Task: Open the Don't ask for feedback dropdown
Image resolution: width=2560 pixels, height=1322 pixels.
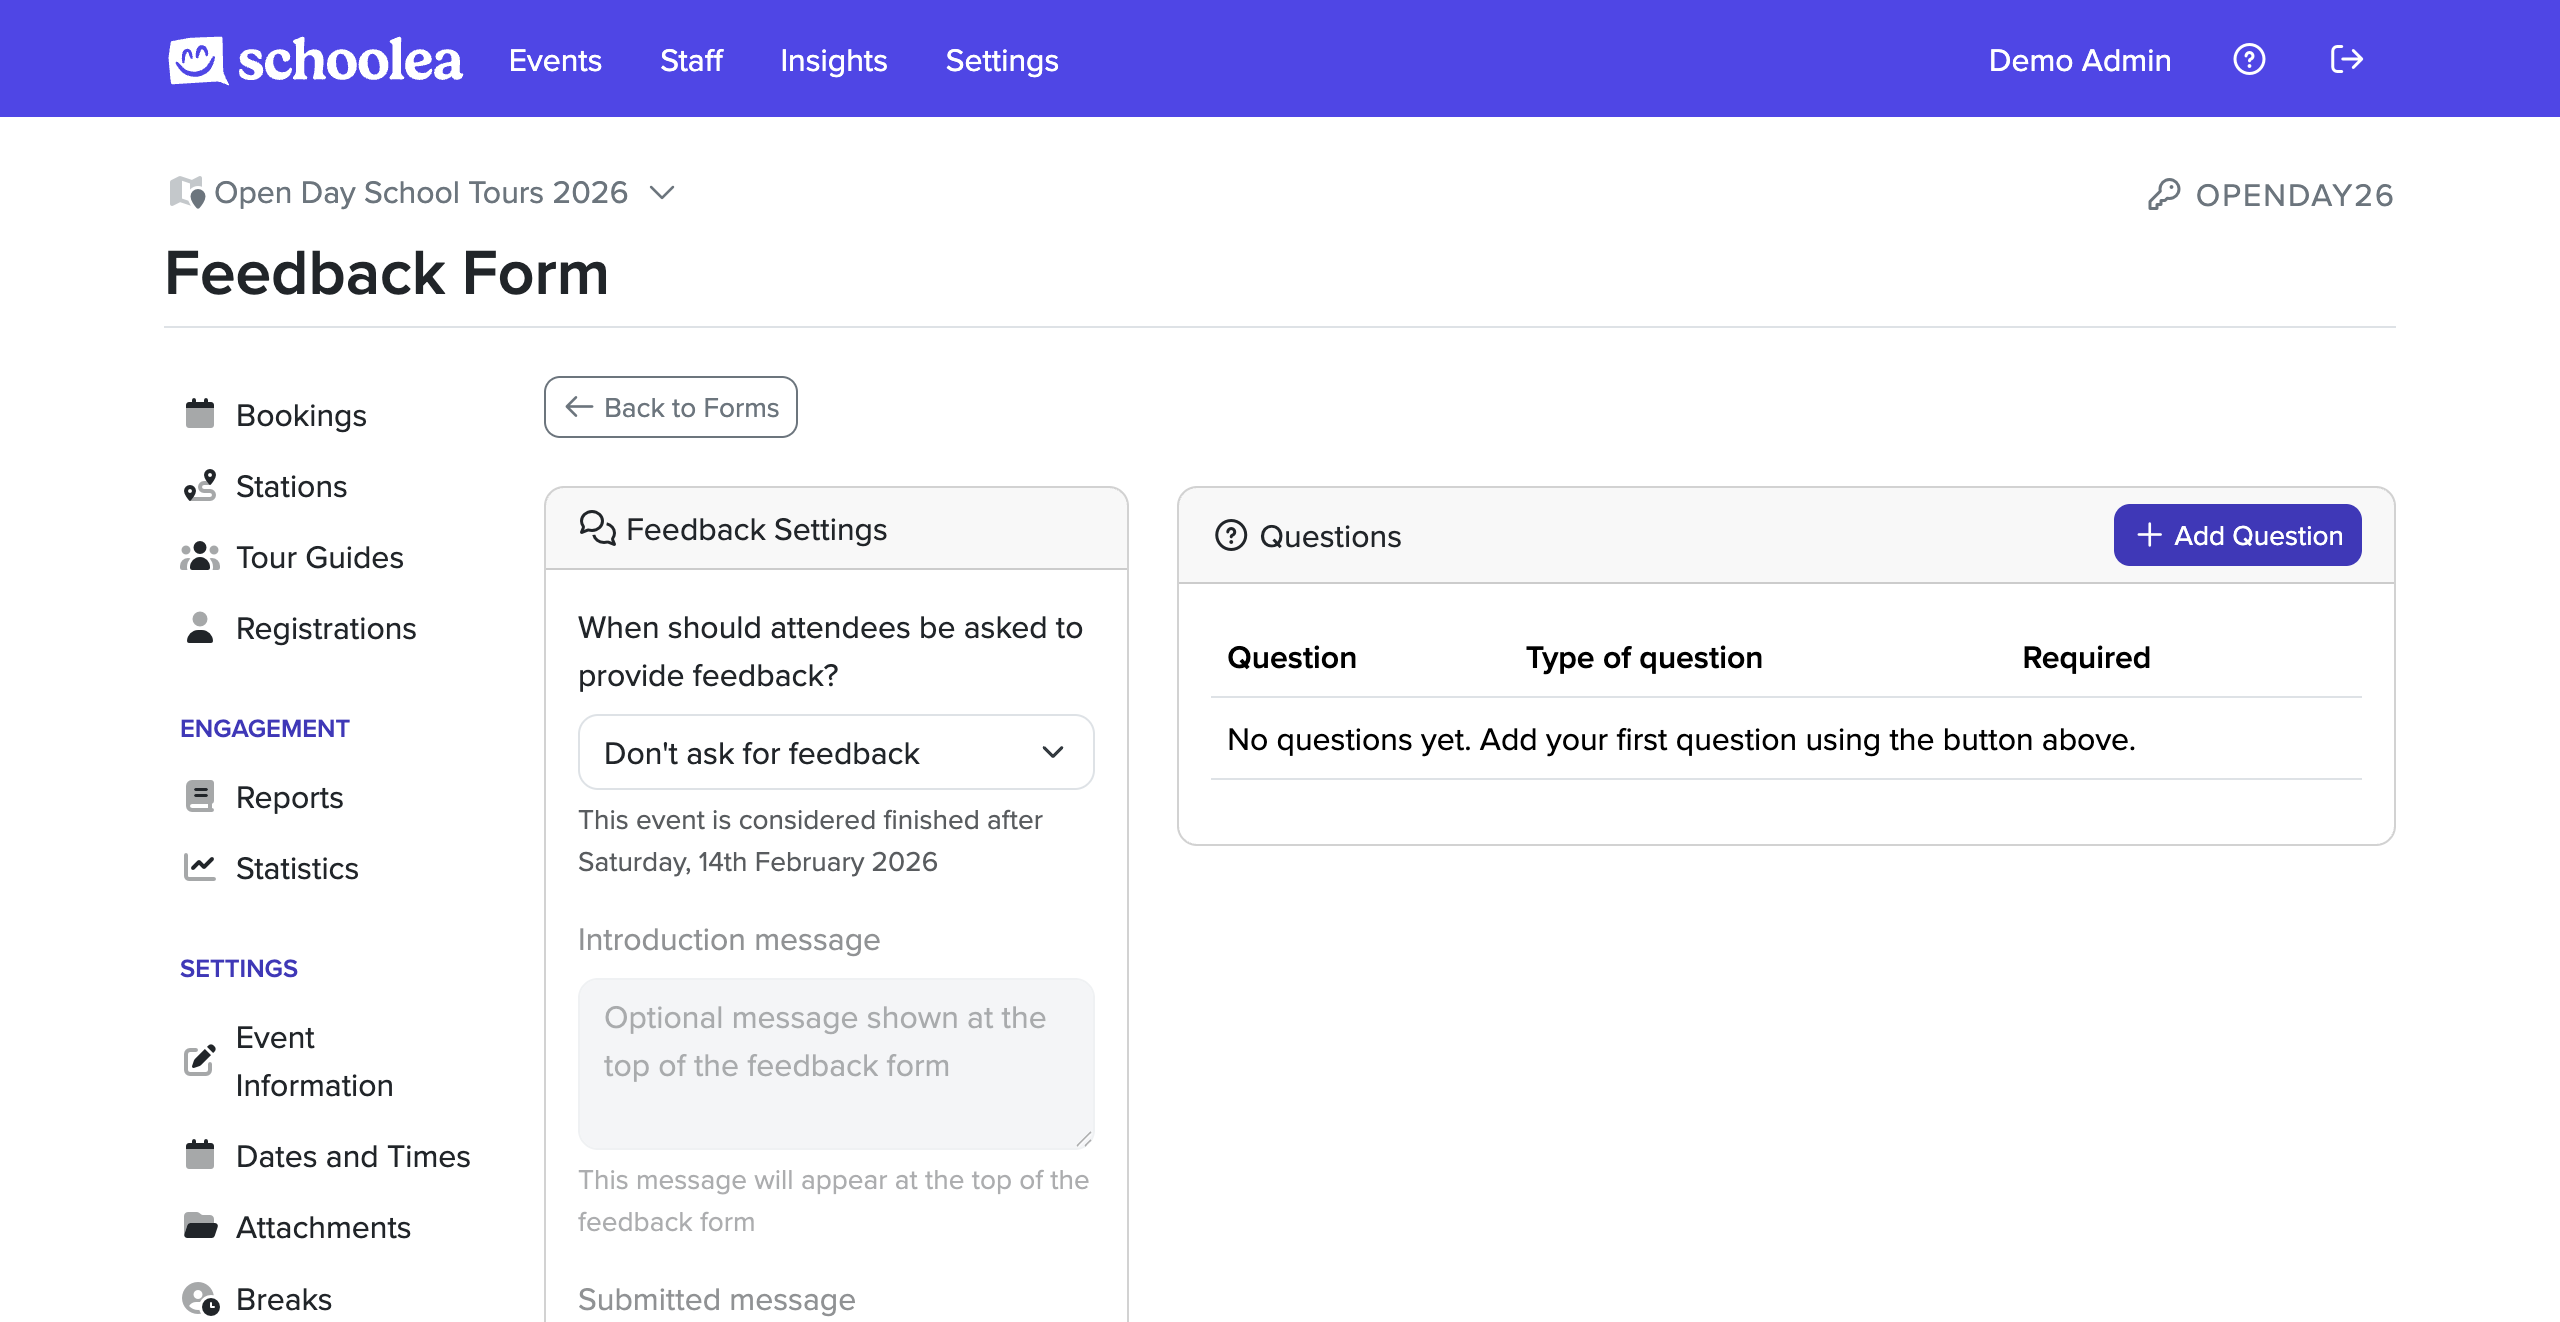Action: [x=836, y=752]
